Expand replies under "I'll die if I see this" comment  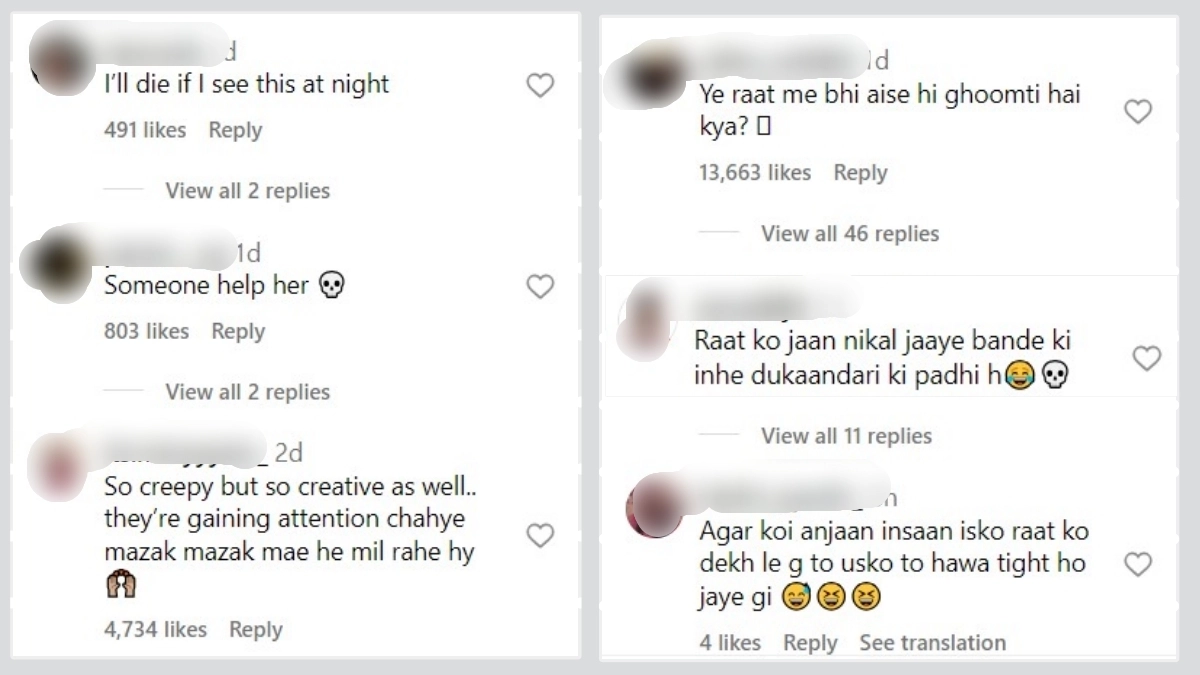coord(247,190)
